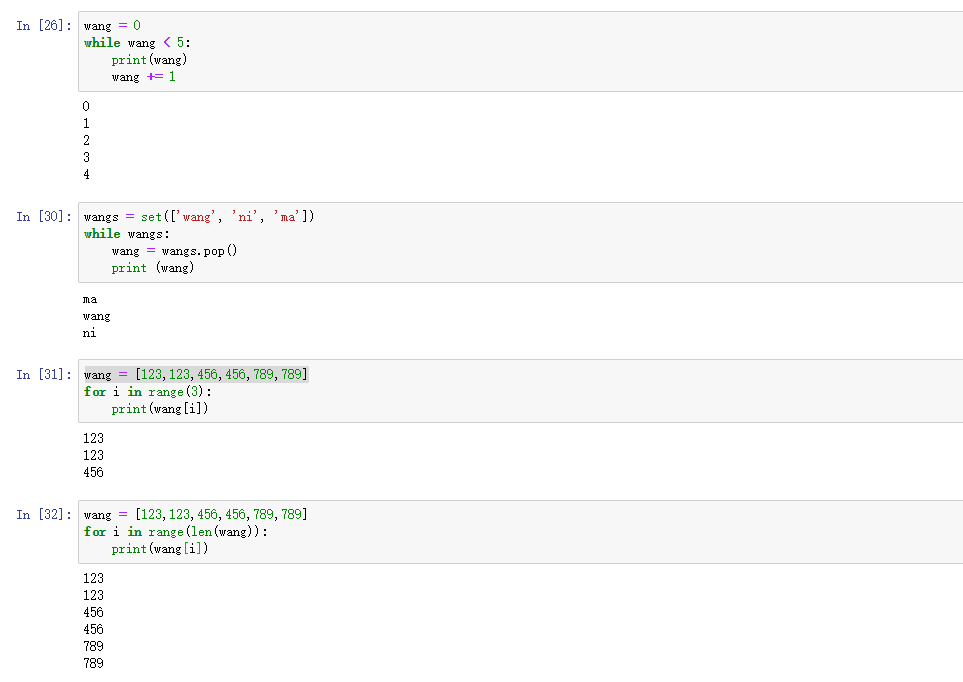Click the 'ma' output text
This screenshot has width=963, height=682.
pos(90,299)
